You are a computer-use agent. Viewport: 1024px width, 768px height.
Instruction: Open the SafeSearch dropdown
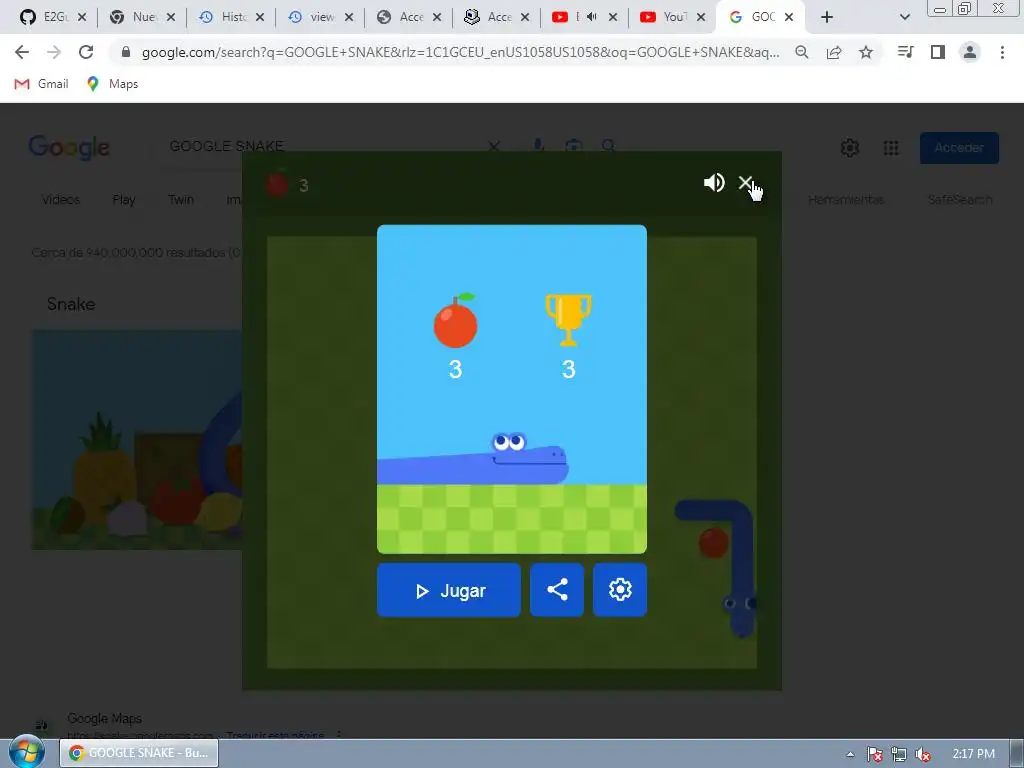click(959, 200)
